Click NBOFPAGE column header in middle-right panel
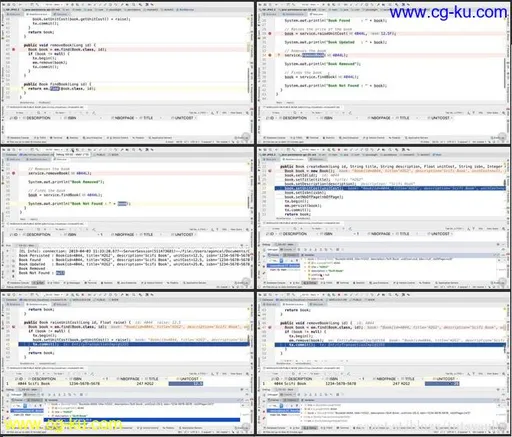The image size is (512, 437). point(380,234)
